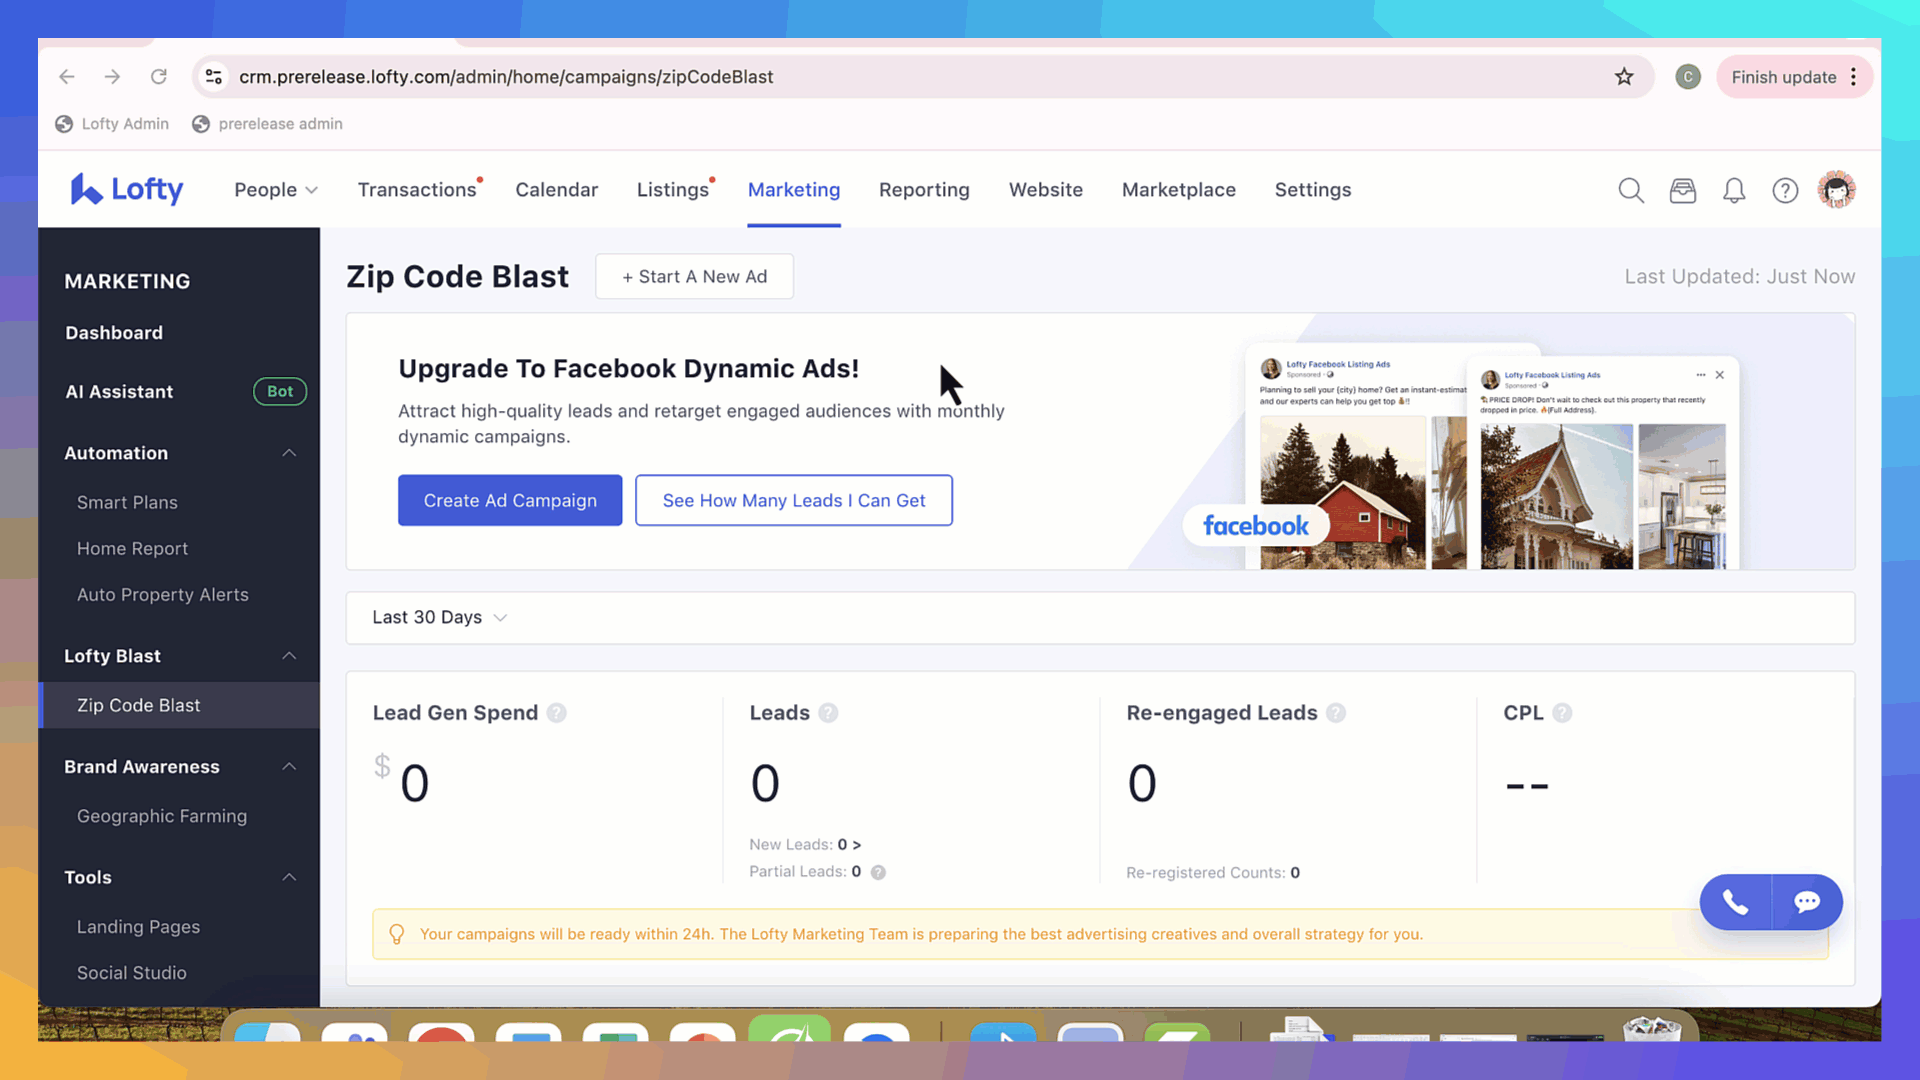Open Social Studio in sidebar
The image size is (1920, 1080).
coord(132,973)
